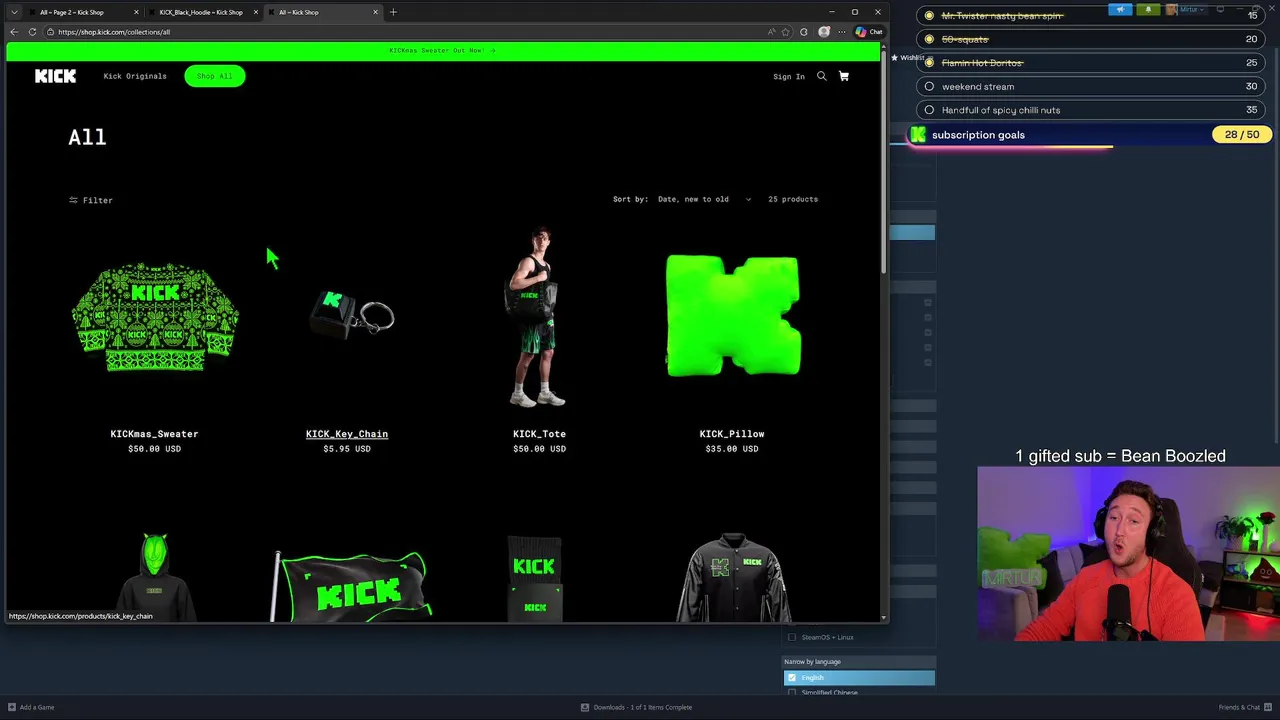Toggle 'Flamin Hot Doritos' goal circle
This screenshot has height=720, width=1280.
tap(929, 63)
